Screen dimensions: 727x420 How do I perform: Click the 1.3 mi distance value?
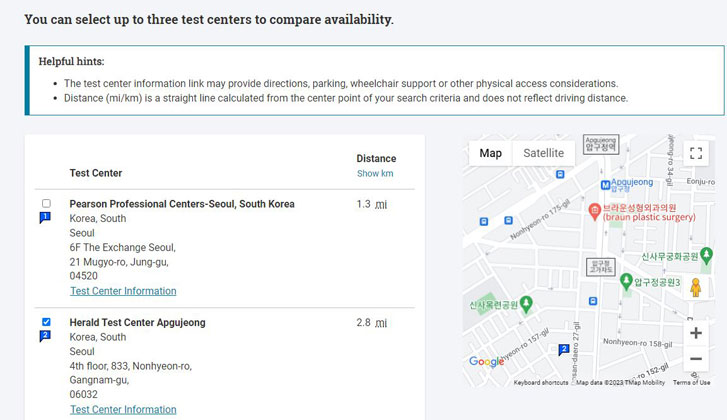371,204
